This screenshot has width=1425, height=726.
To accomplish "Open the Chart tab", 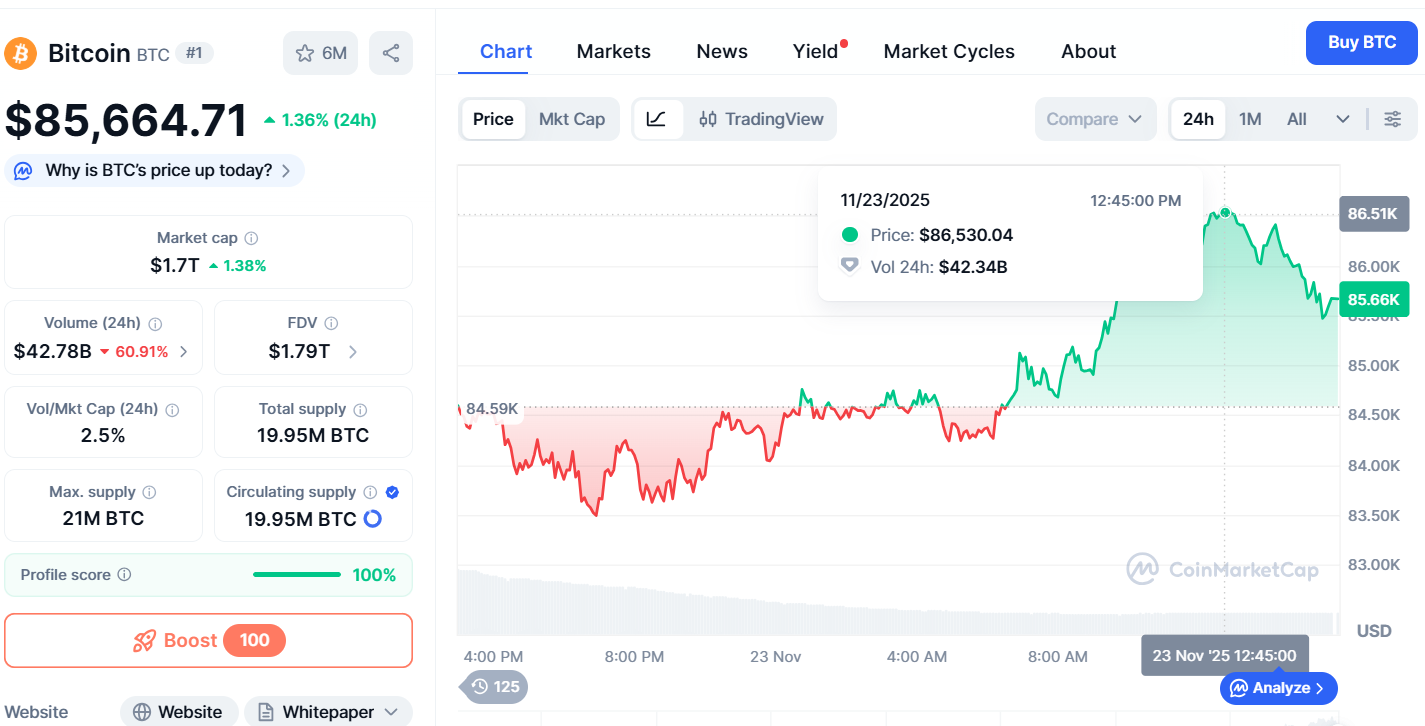I will point(506,51).
